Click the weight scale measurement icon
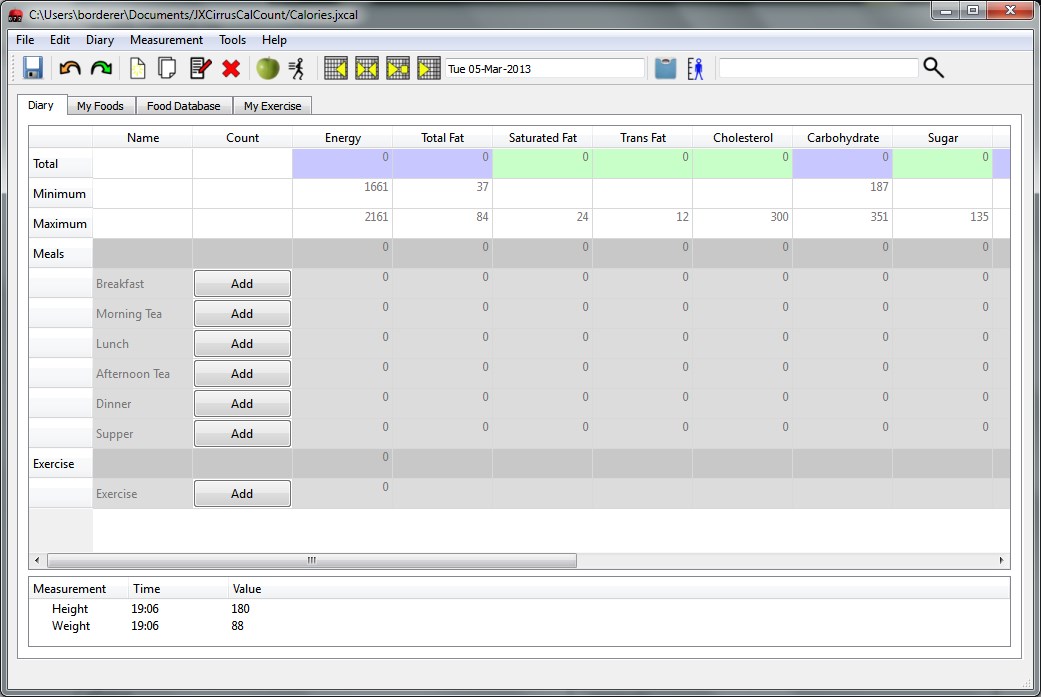The image size is (1041, 697). click(x=665, y=68)
